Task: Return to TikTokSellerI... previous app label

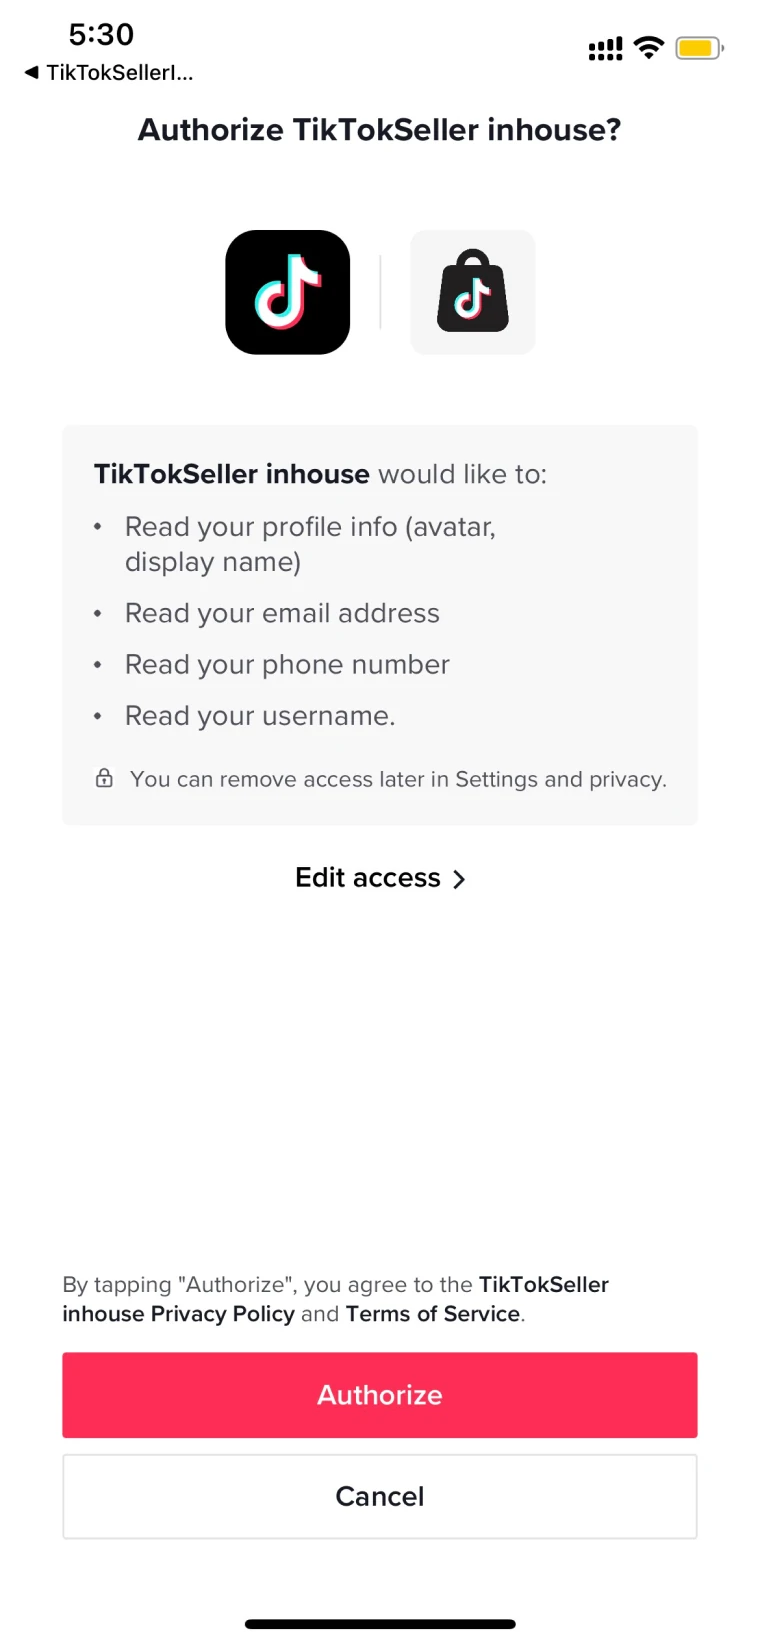Action: (120, 72)
